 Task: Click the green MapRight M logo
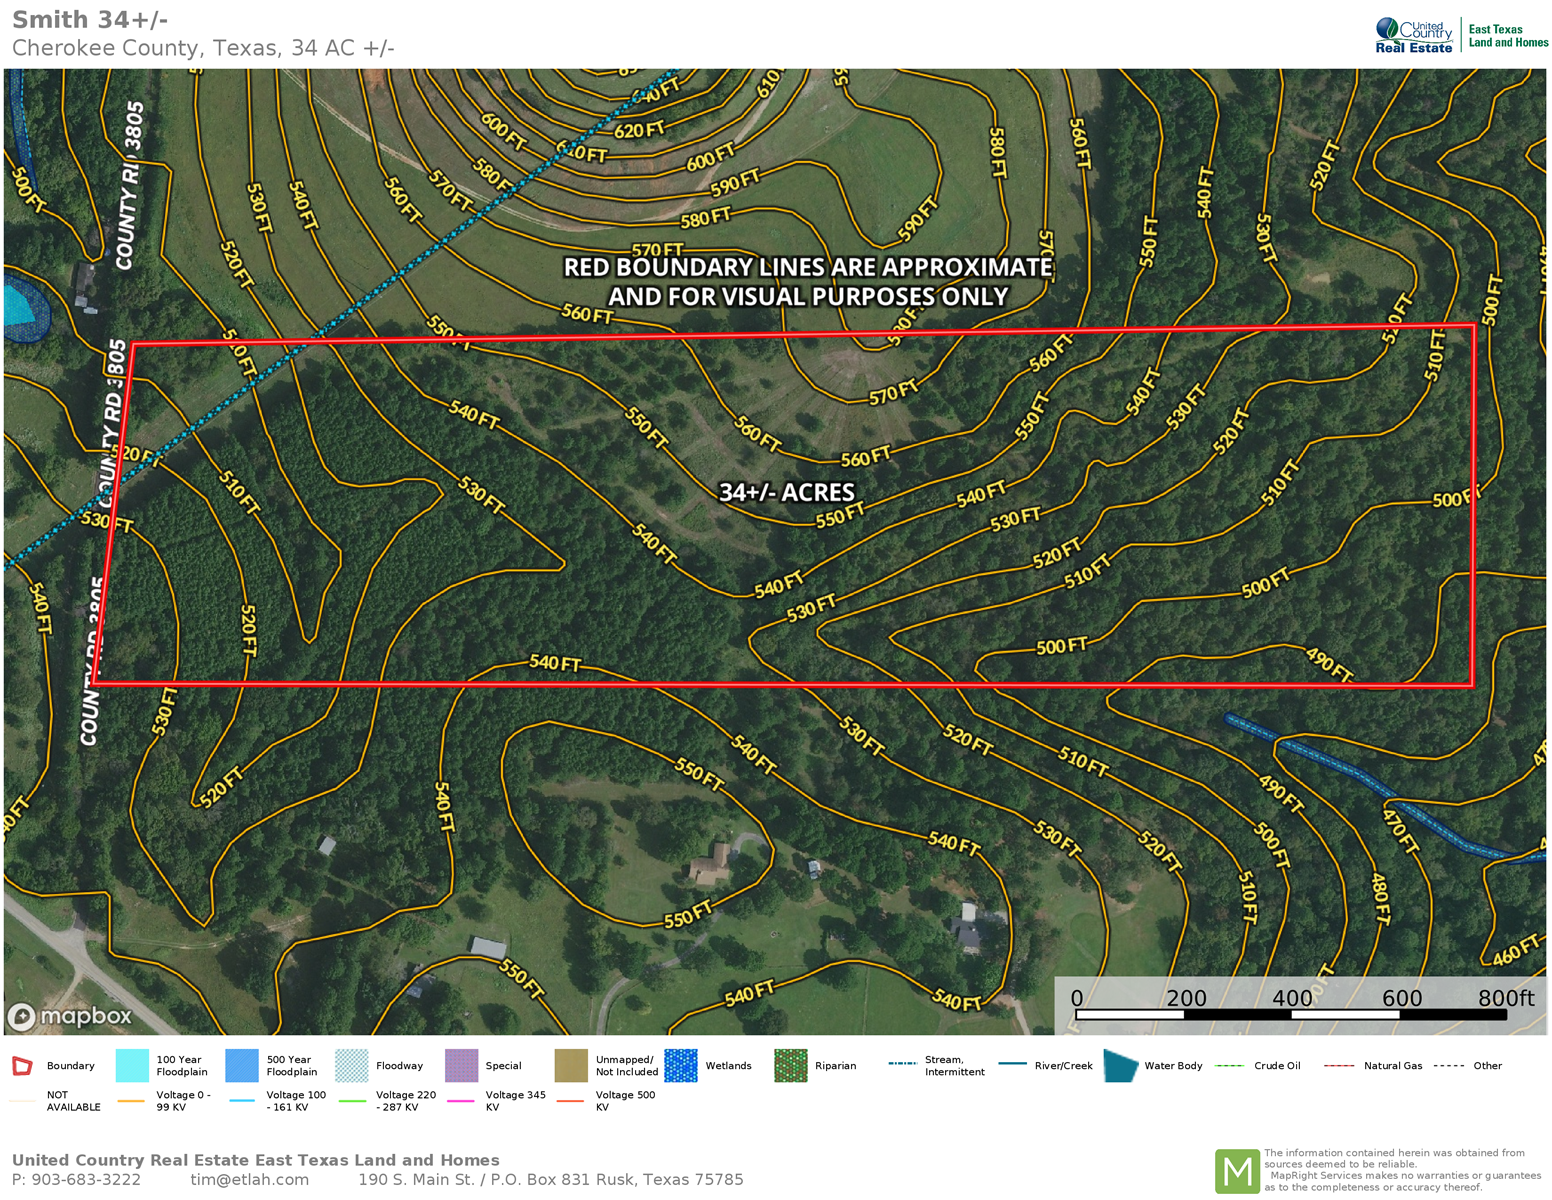1236,1171
